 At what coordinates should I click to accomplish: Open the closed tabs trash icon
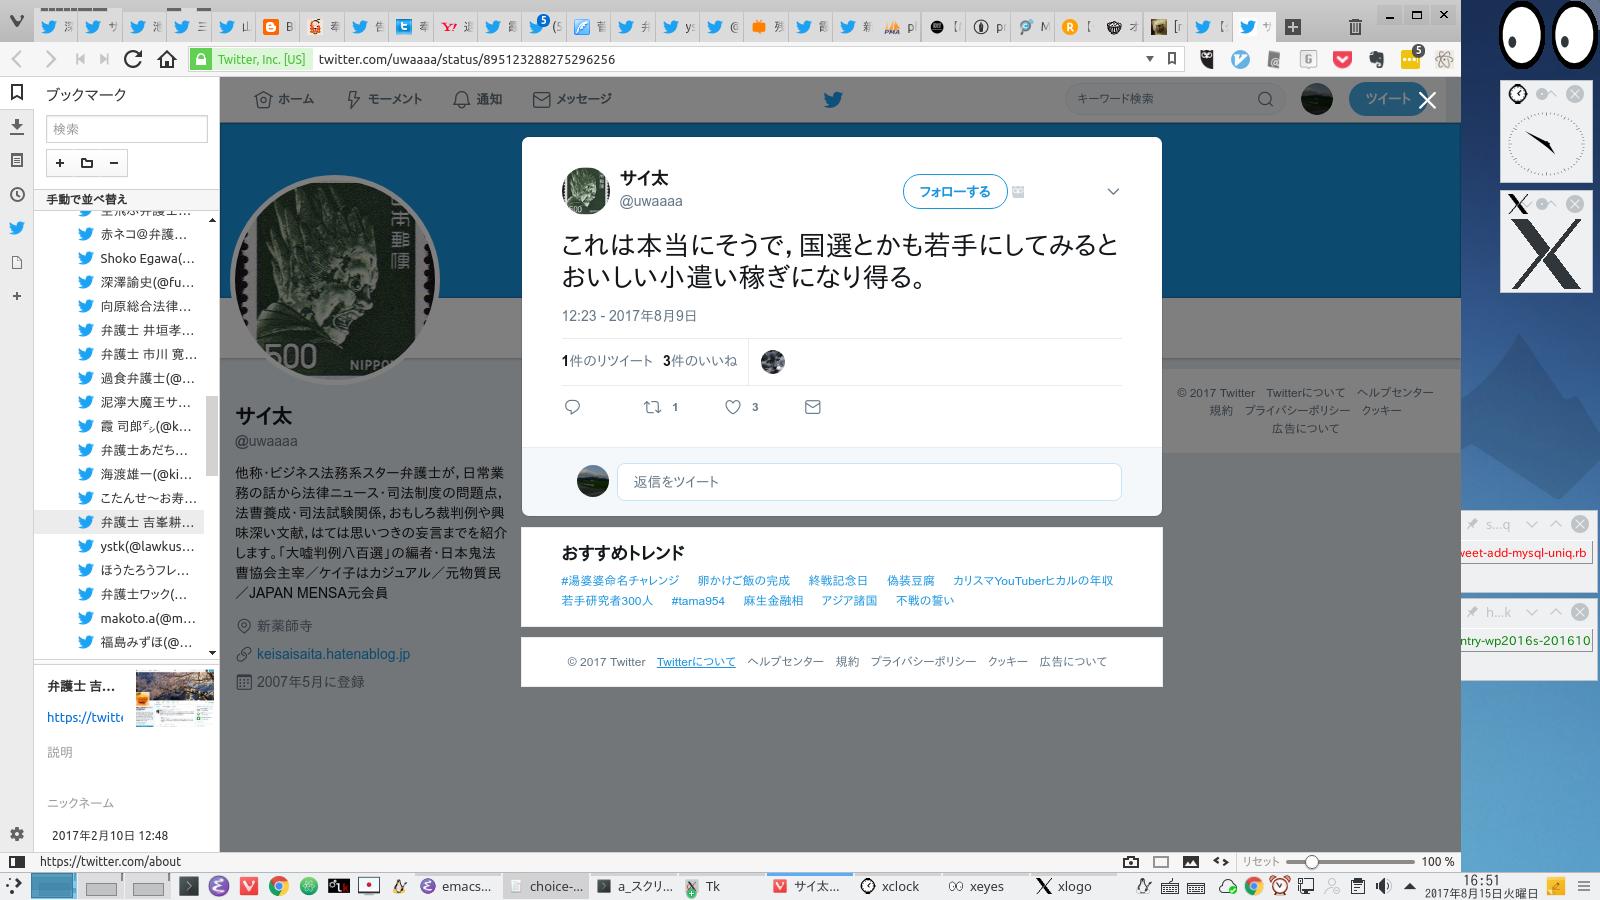tap(1355, 27)
